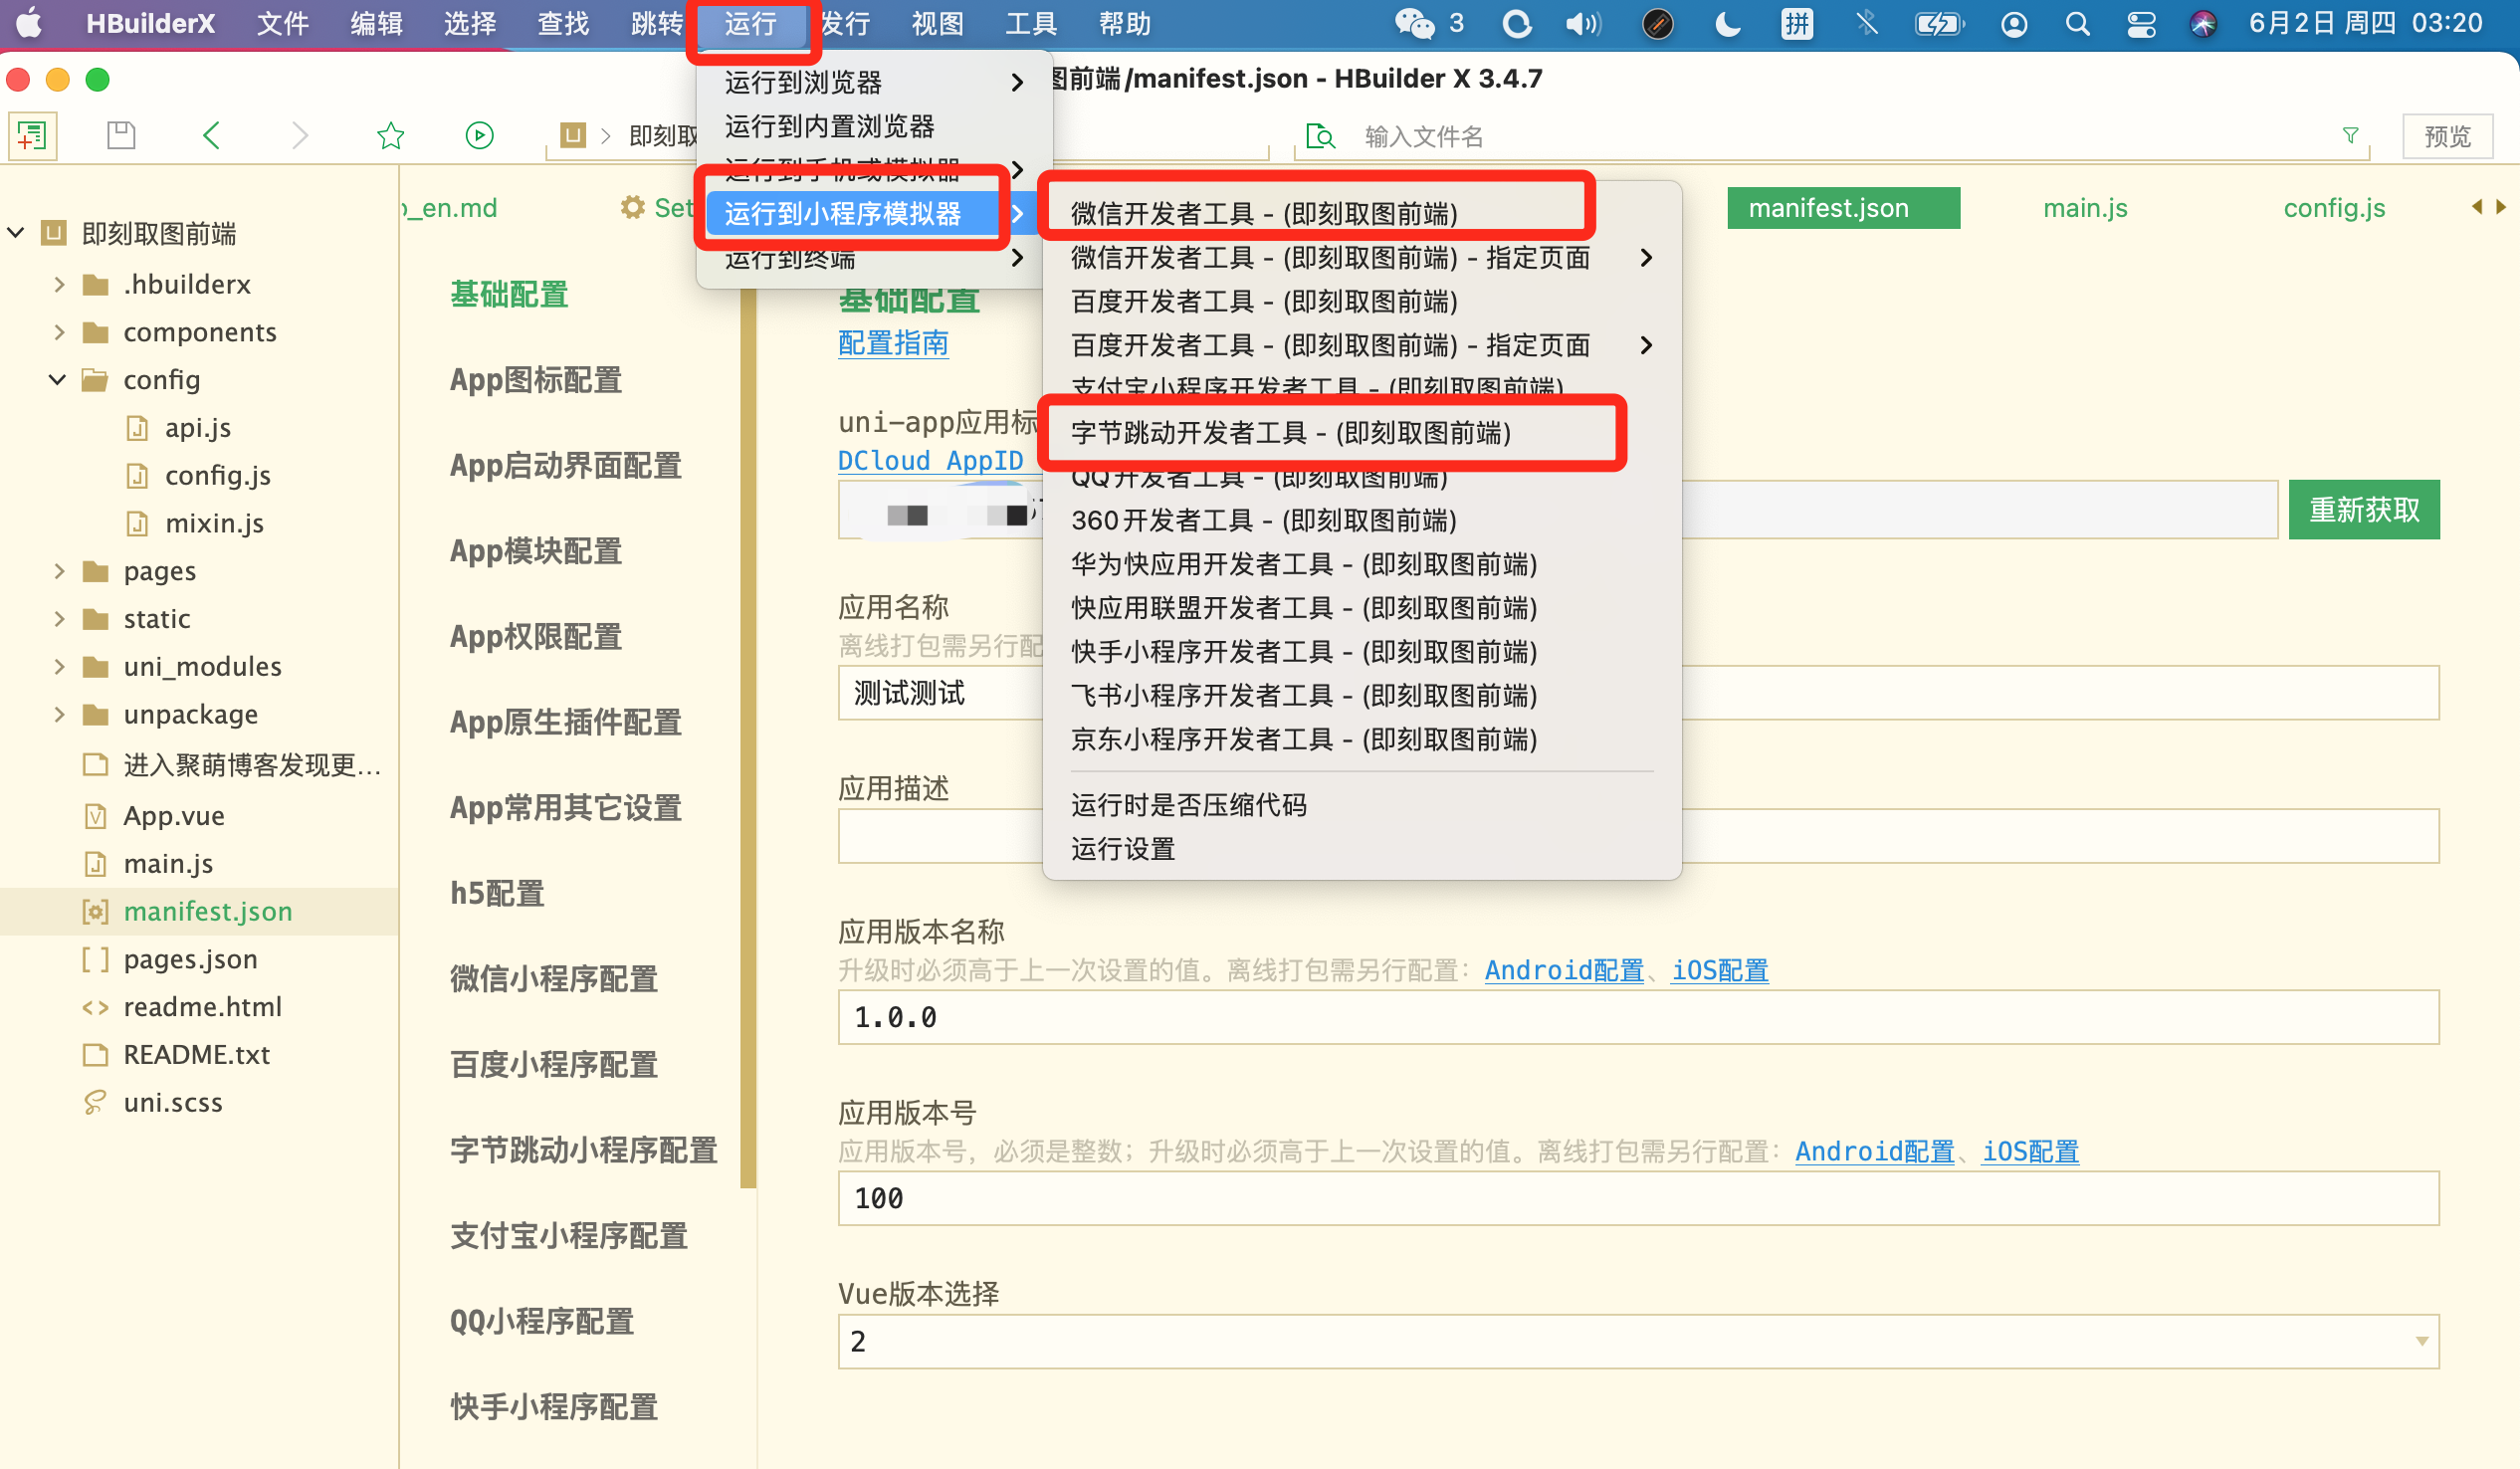Click the 应用版本名称 field showing 1.0.0

[x=1638, y=1017]
